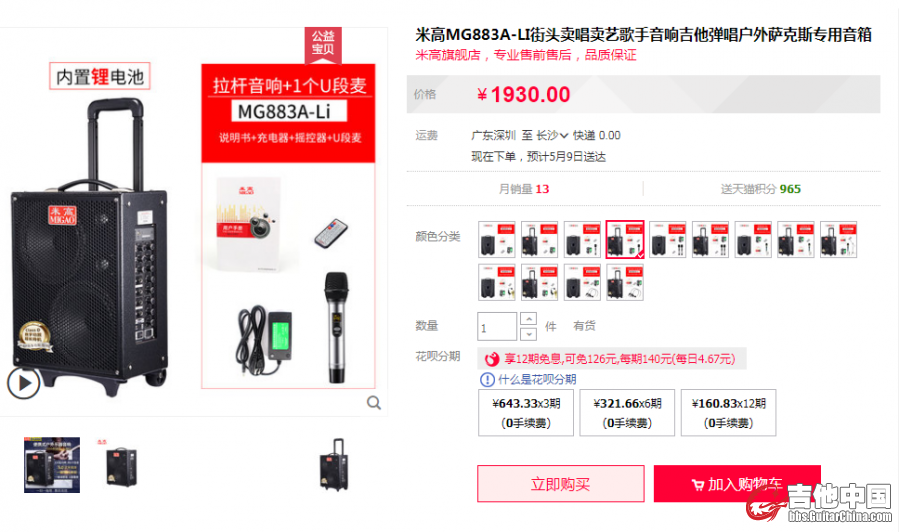Open the first gallery thumbnail with blue poster

tap(52, 465)
